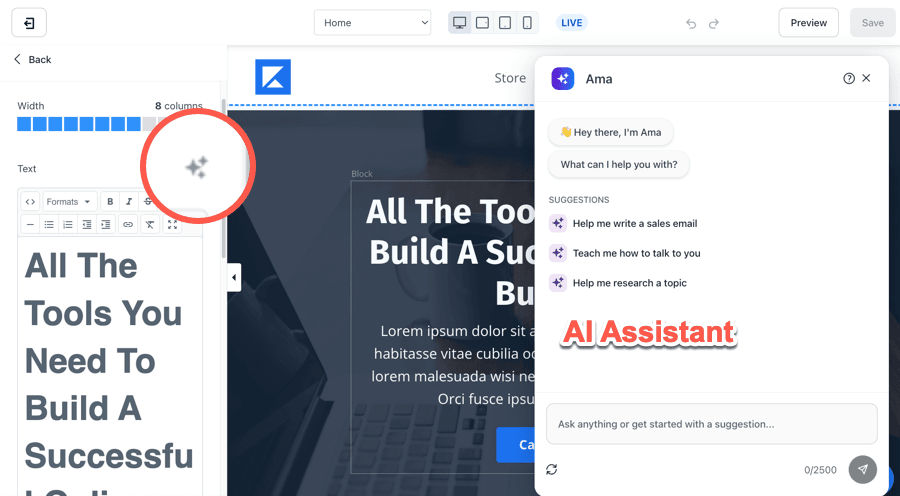Insert link using chain icon
The image size is (900, 496).
coord(128,224)
